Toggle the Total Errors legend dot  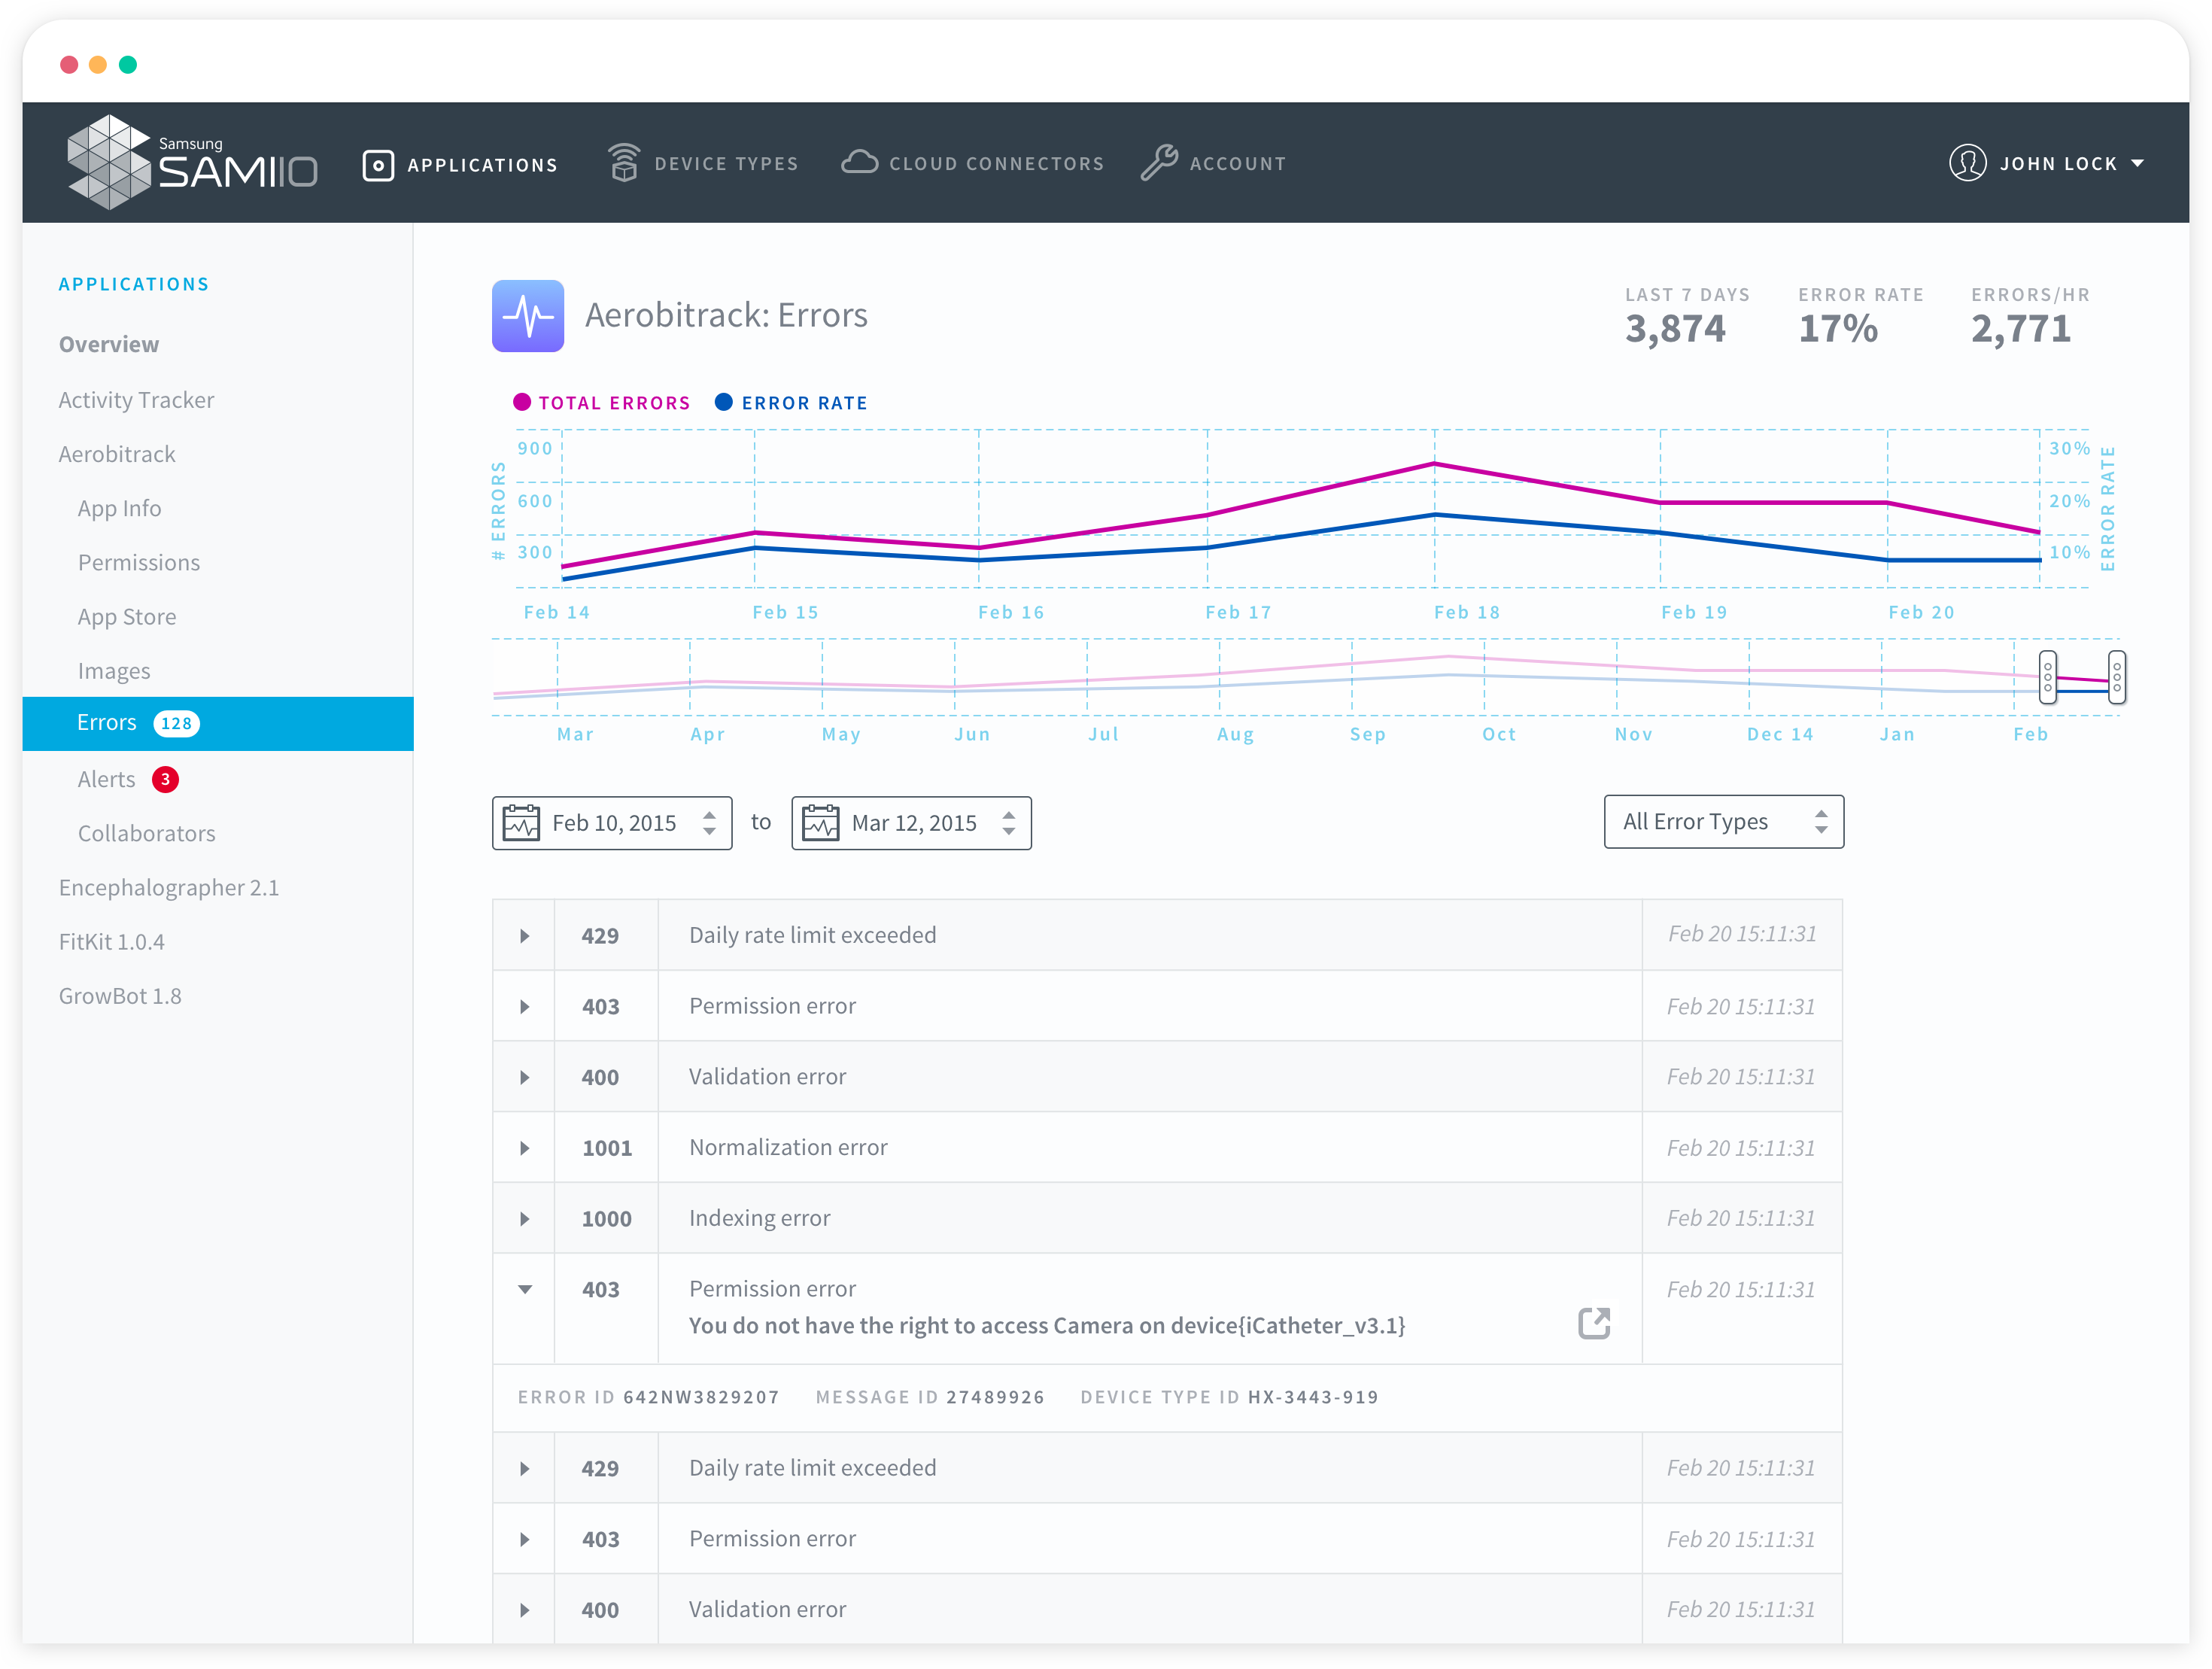(521, 402)
